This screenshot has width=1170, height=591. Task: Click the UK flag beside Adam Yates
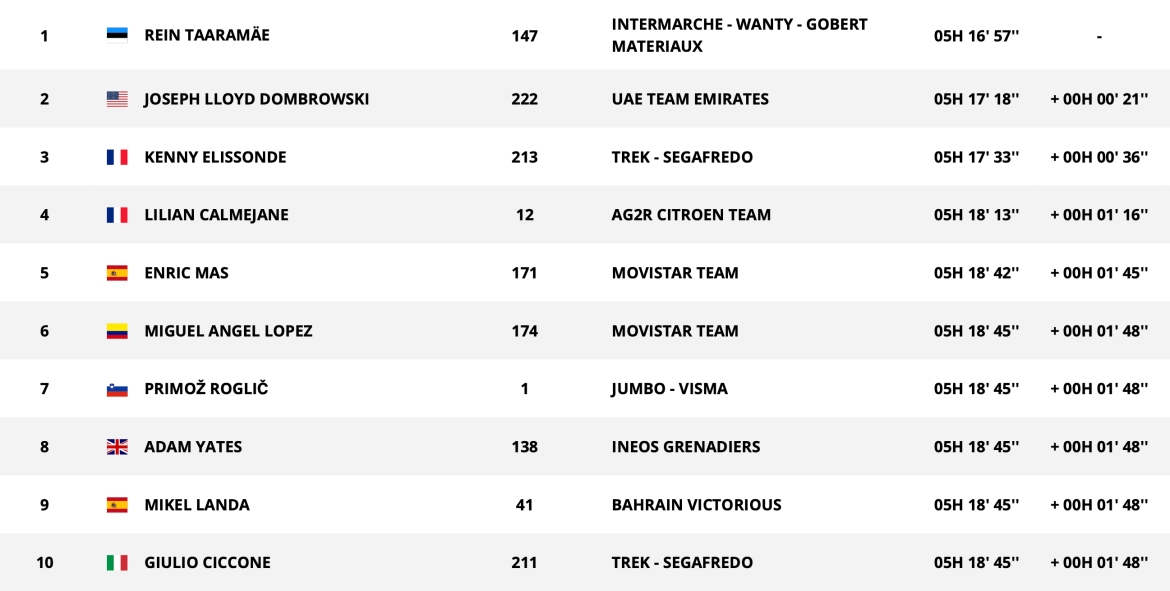117,447
